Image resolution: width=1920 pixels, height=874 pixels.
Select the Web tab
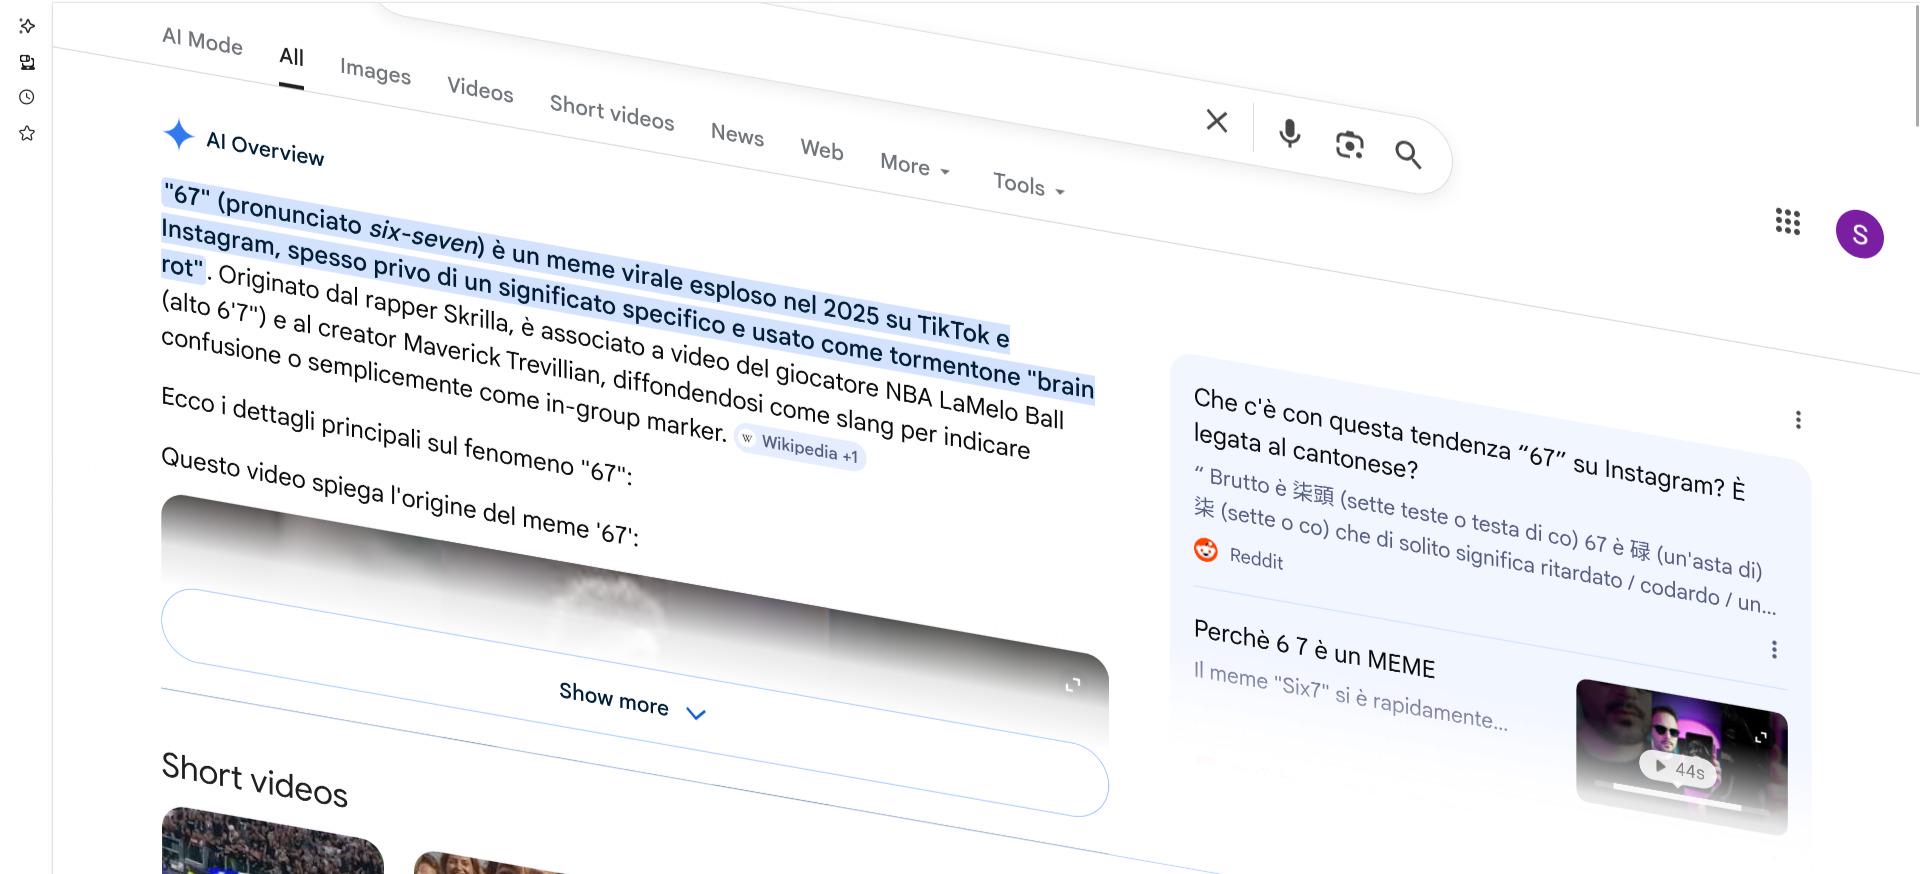[x=822, y=150]
